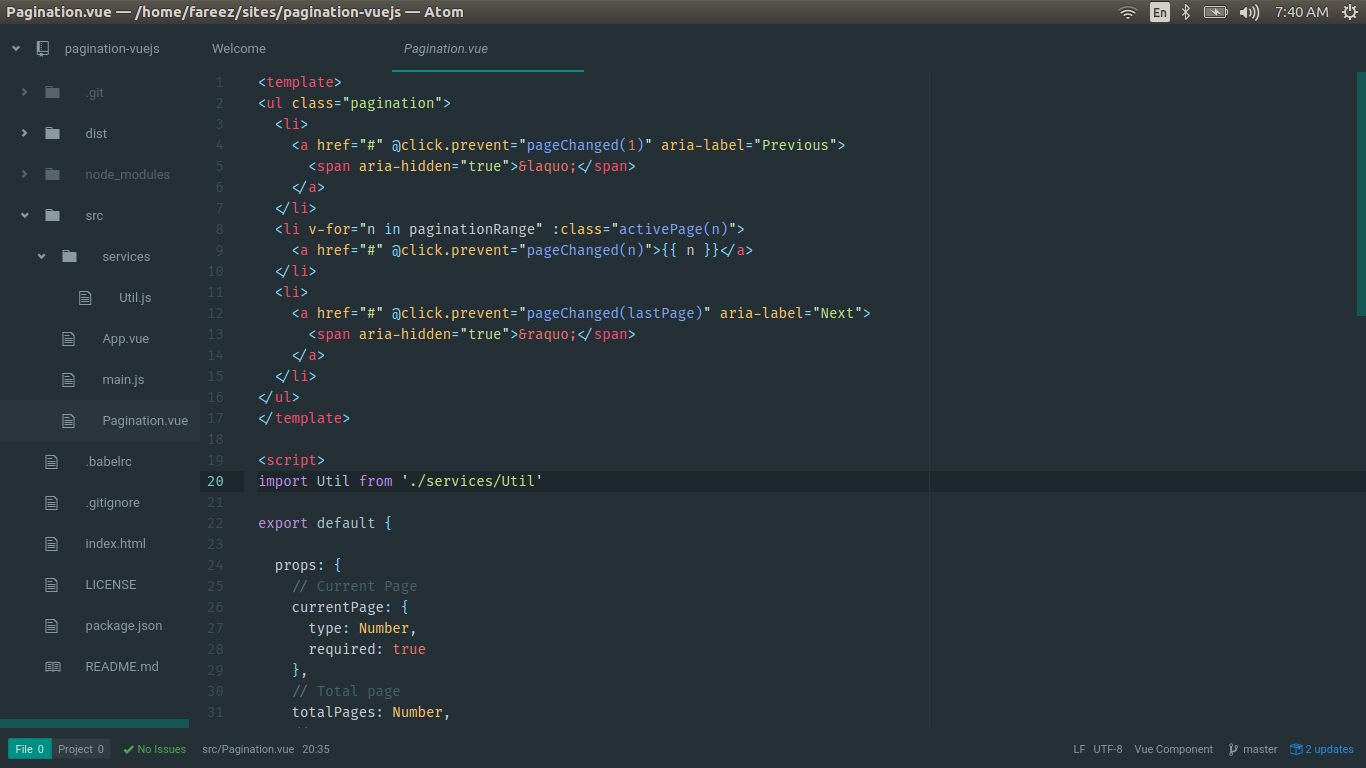Change the LF line ending setting
This screenshot has width=1366, height=768.
coord(1079,749)
